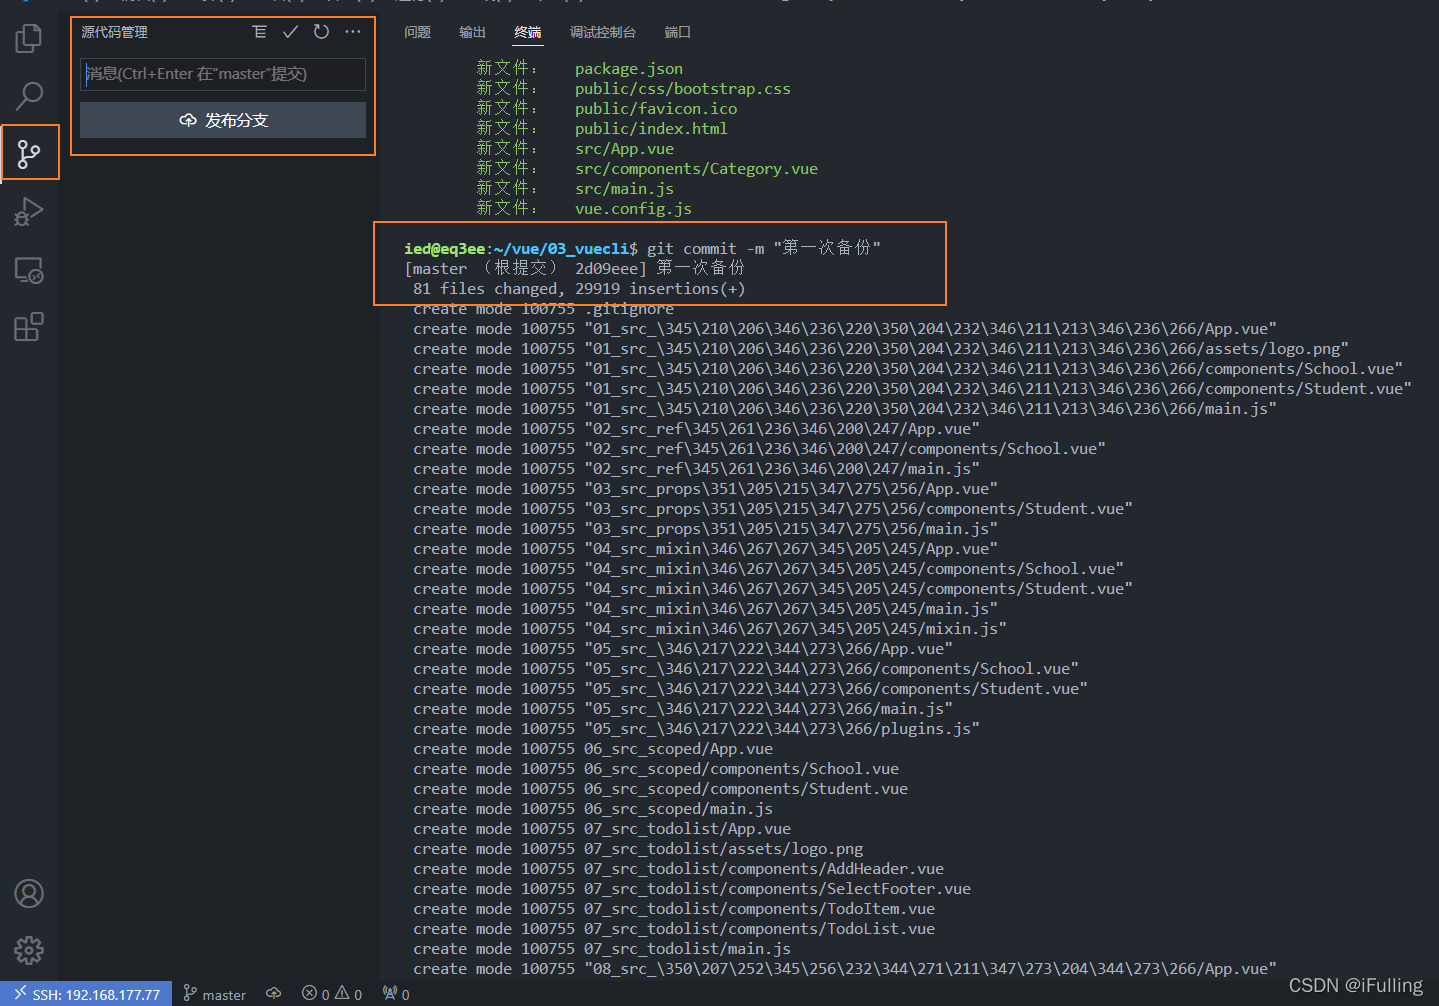Click the view-as-tree icon in source control
Screen dimensions: 1439x1006
pyautogui.click(x=260, y=32)
